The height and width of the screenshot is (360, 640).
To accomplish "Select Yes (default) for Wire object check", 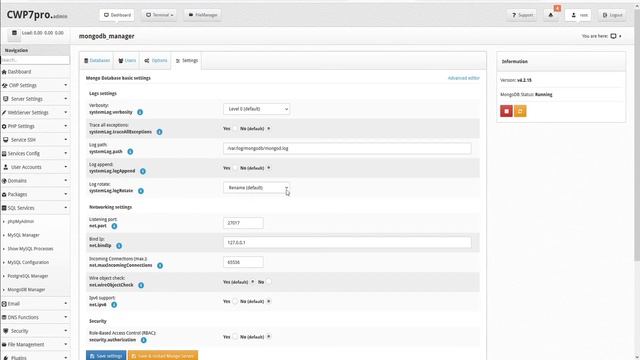I will coord(253,282).
